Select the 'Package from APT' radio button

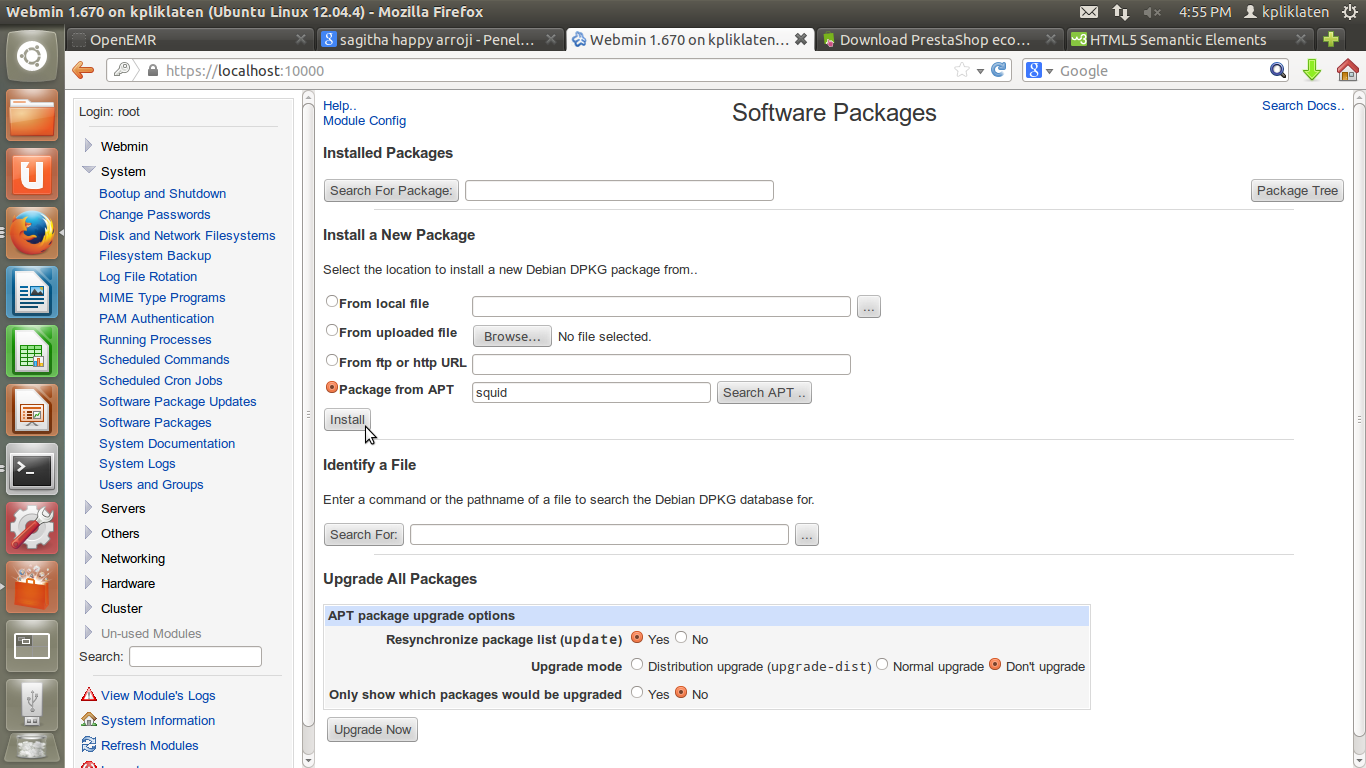pos(331,388)
